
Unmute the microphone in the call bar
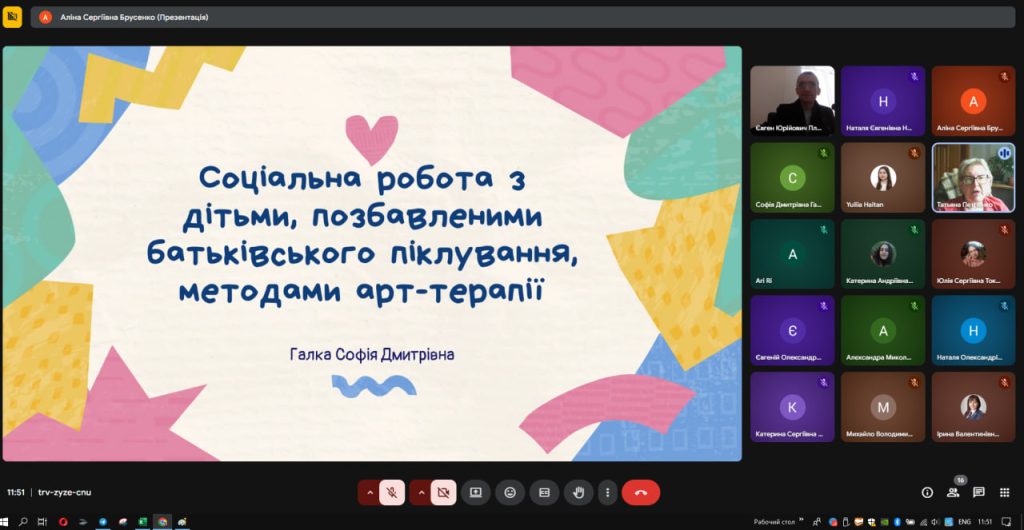click(393, 492)
